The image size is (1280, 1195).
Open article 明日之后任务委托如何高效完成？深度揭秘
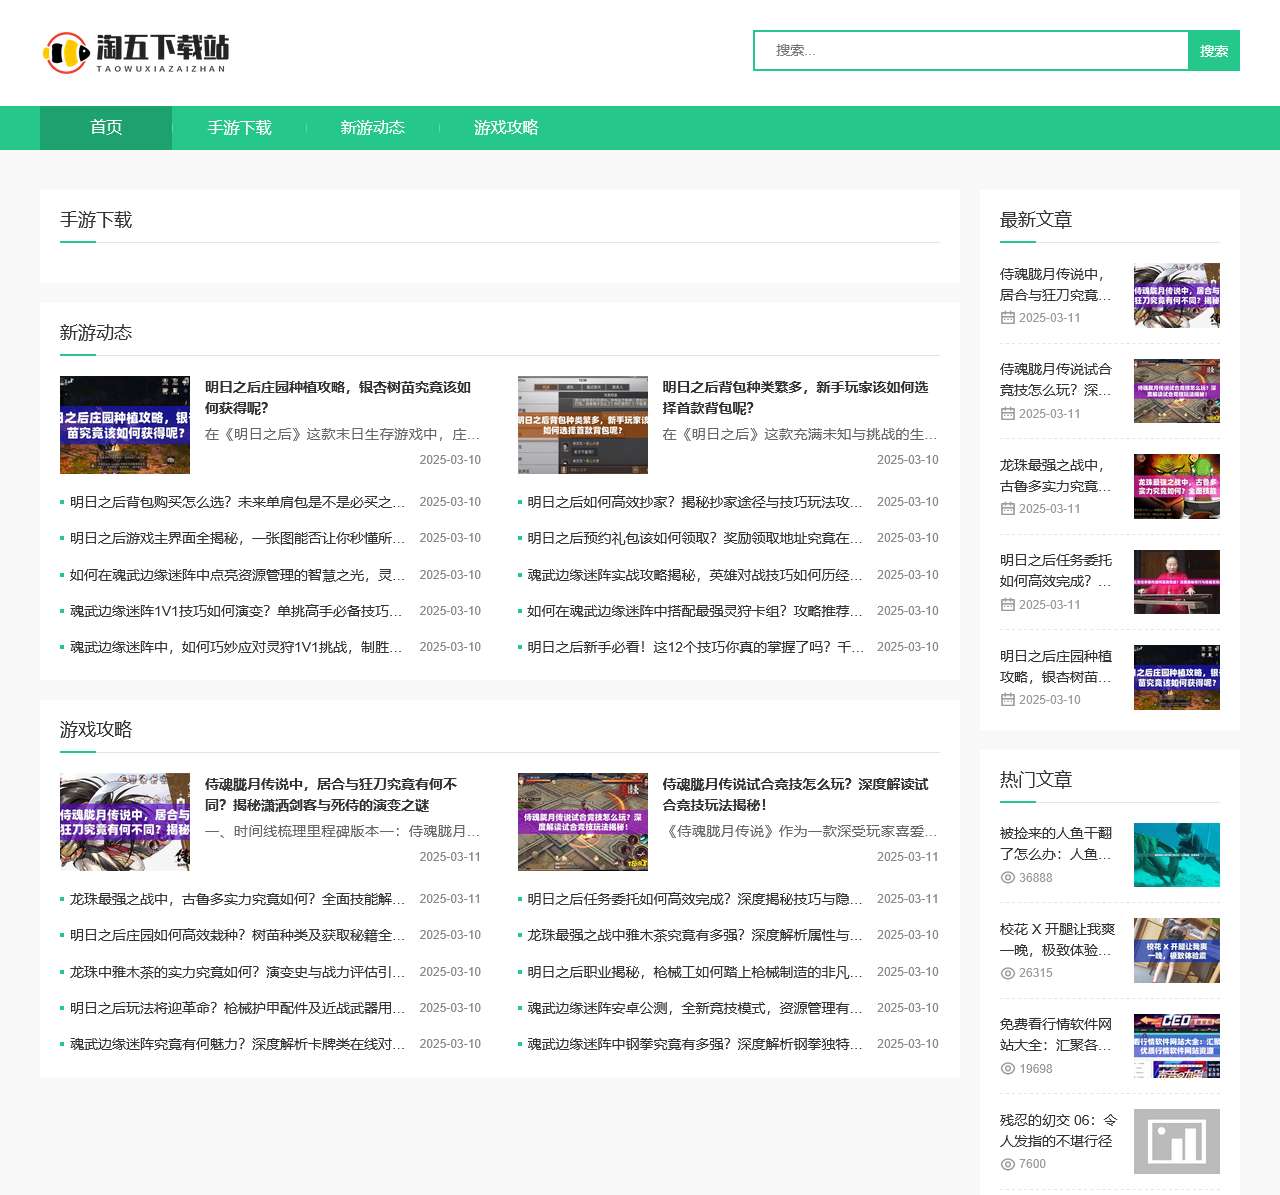pos(695,899)
